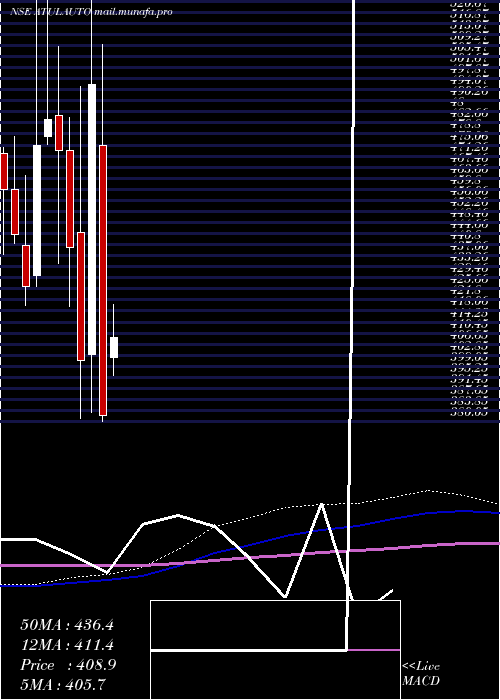Image resolution: width=500 pixels, height=700 pixels.
Task: Click the last small white candlestick
Action: (x=114, y=347)
